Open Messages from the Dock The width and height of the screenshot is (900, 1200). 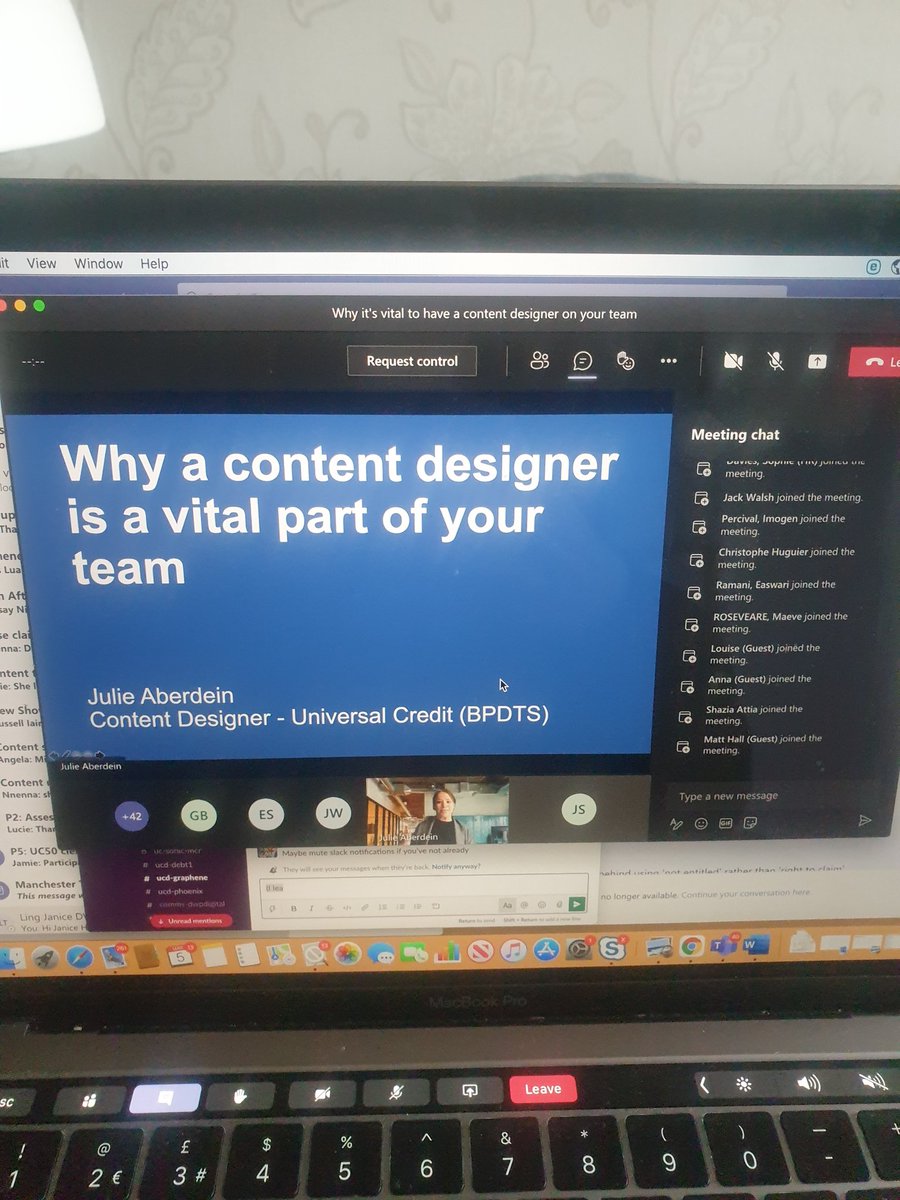[x=380, y=954]
